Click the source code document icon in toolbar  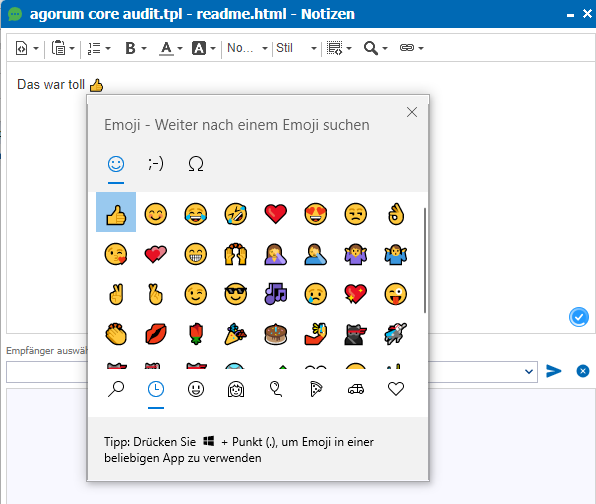(21, 48)
